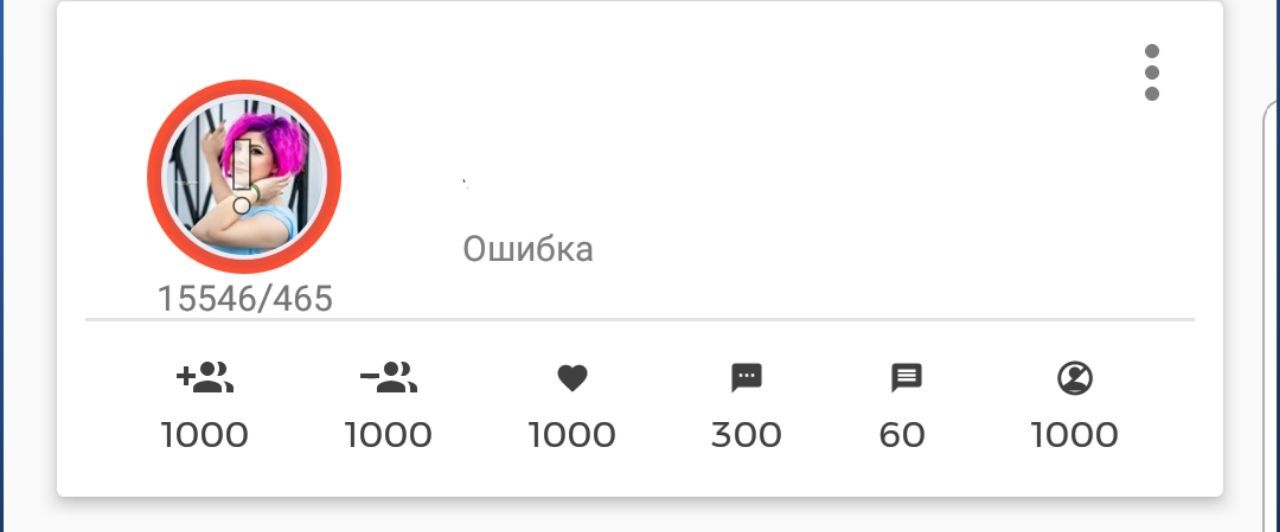Image resolution: width=1280 pixels, height=532 pixels.
Task: Click the remove followers icon
Action: (x=388, y=378)
